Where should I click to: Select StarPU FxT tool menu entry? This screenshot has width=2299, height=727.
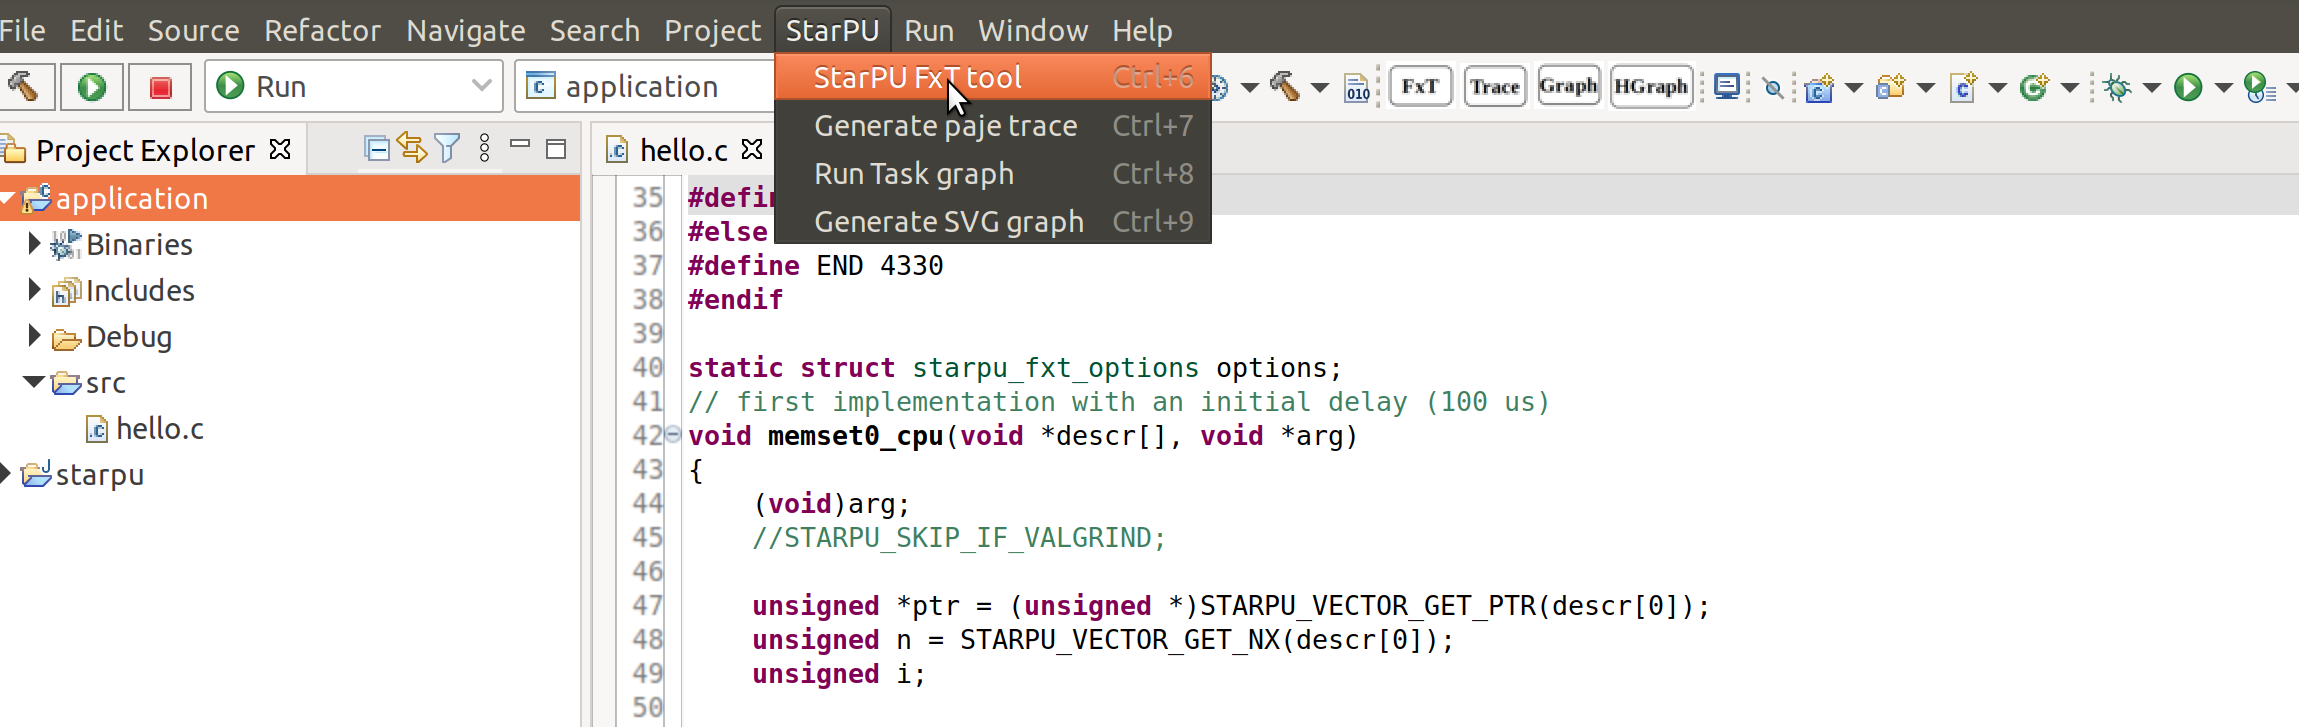coord(993,77)
